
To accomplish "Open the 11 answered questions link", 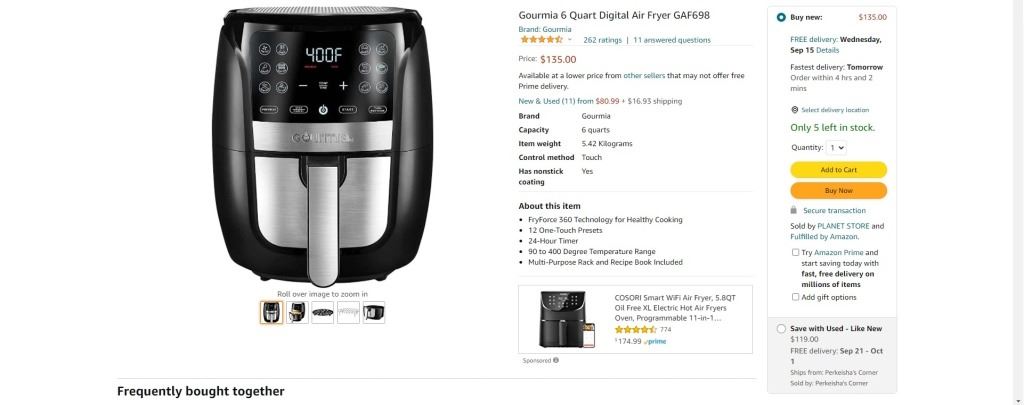I will (x=672, y=40).
